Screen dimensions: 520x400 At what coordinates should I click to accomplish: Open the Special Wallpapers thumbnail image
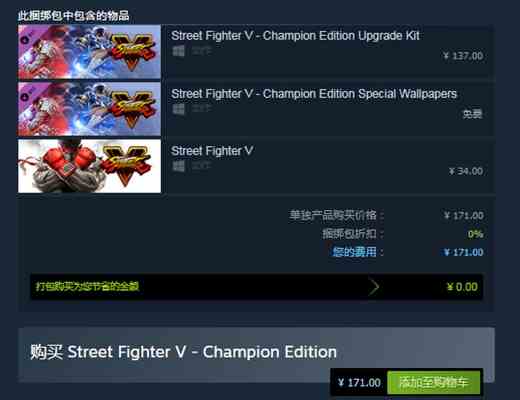[89, 109]
